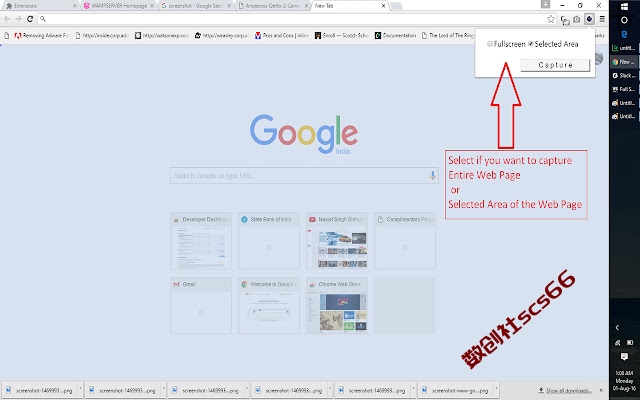Click the browser forward arrow
Viewport: 640px width, 400px height.
(x=18, y=19)
